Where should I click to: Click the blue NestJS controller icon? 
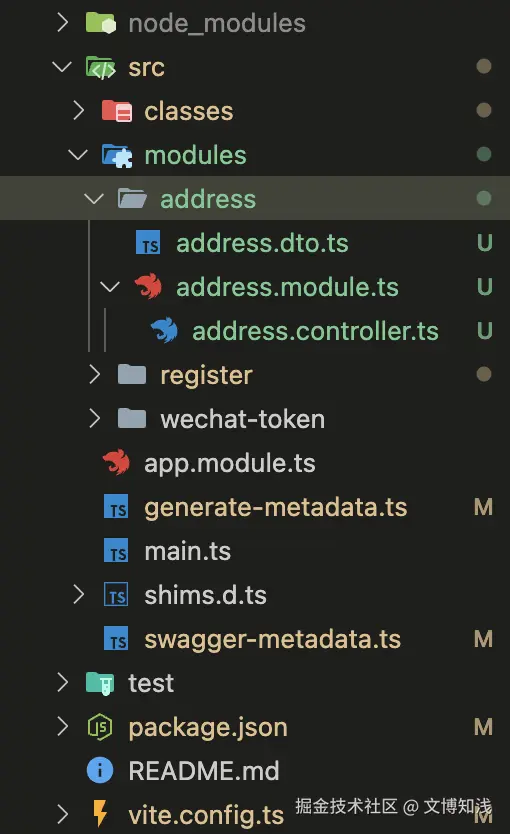pyautogui.click(x=164, y=331)
